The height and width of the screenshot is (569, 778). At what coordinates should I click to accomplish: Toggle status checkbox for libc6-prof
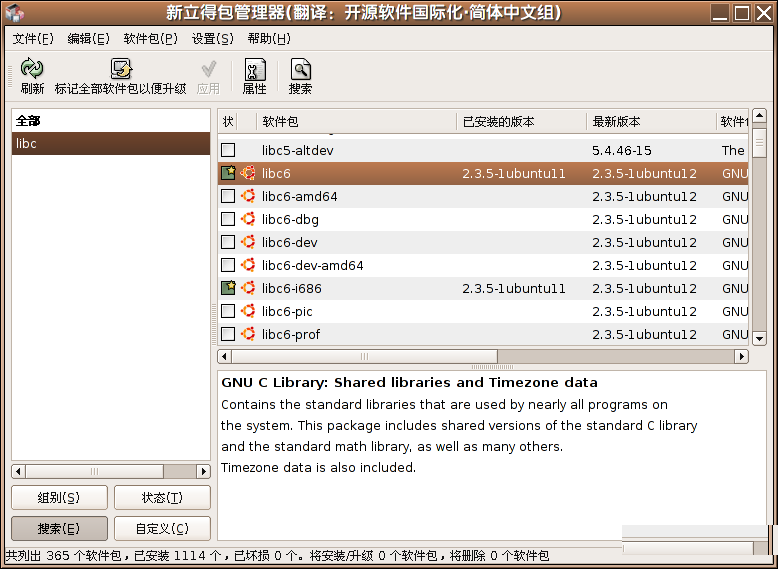(x=228, y=334)
